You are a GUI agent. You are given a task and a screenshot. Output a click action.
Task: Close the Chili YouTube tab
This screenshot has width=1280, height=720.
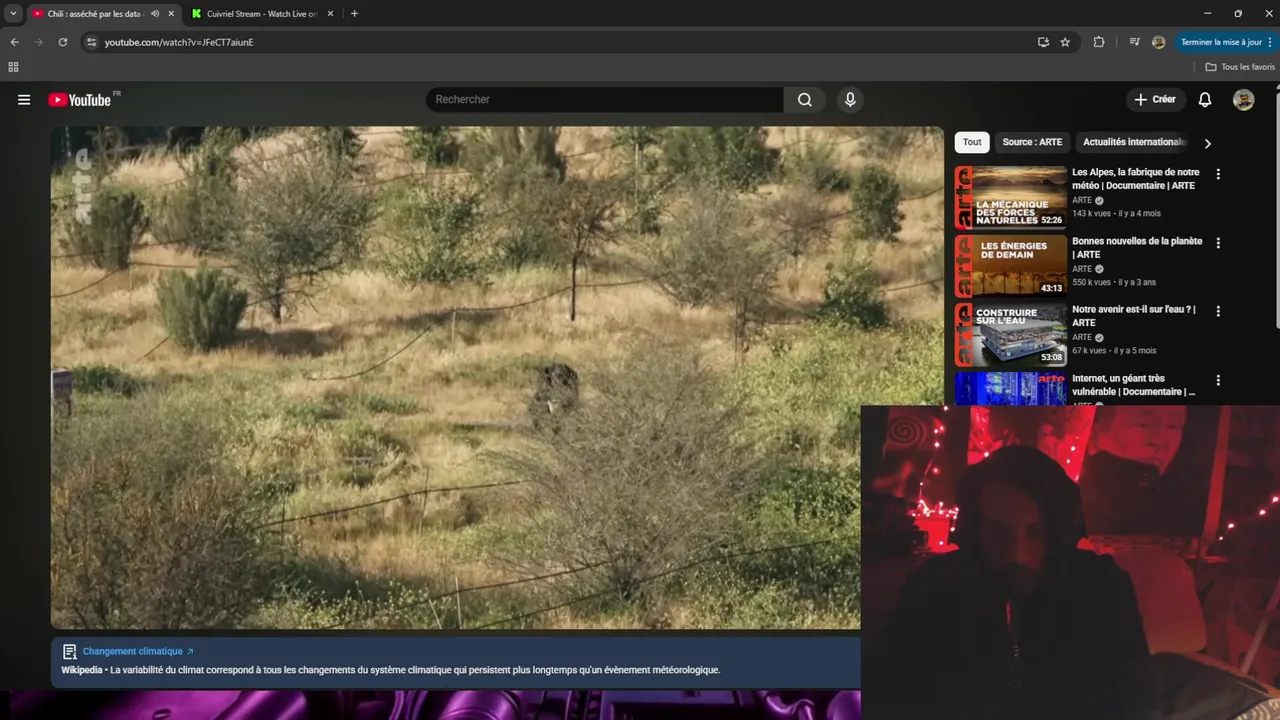[x=171, y=14]
